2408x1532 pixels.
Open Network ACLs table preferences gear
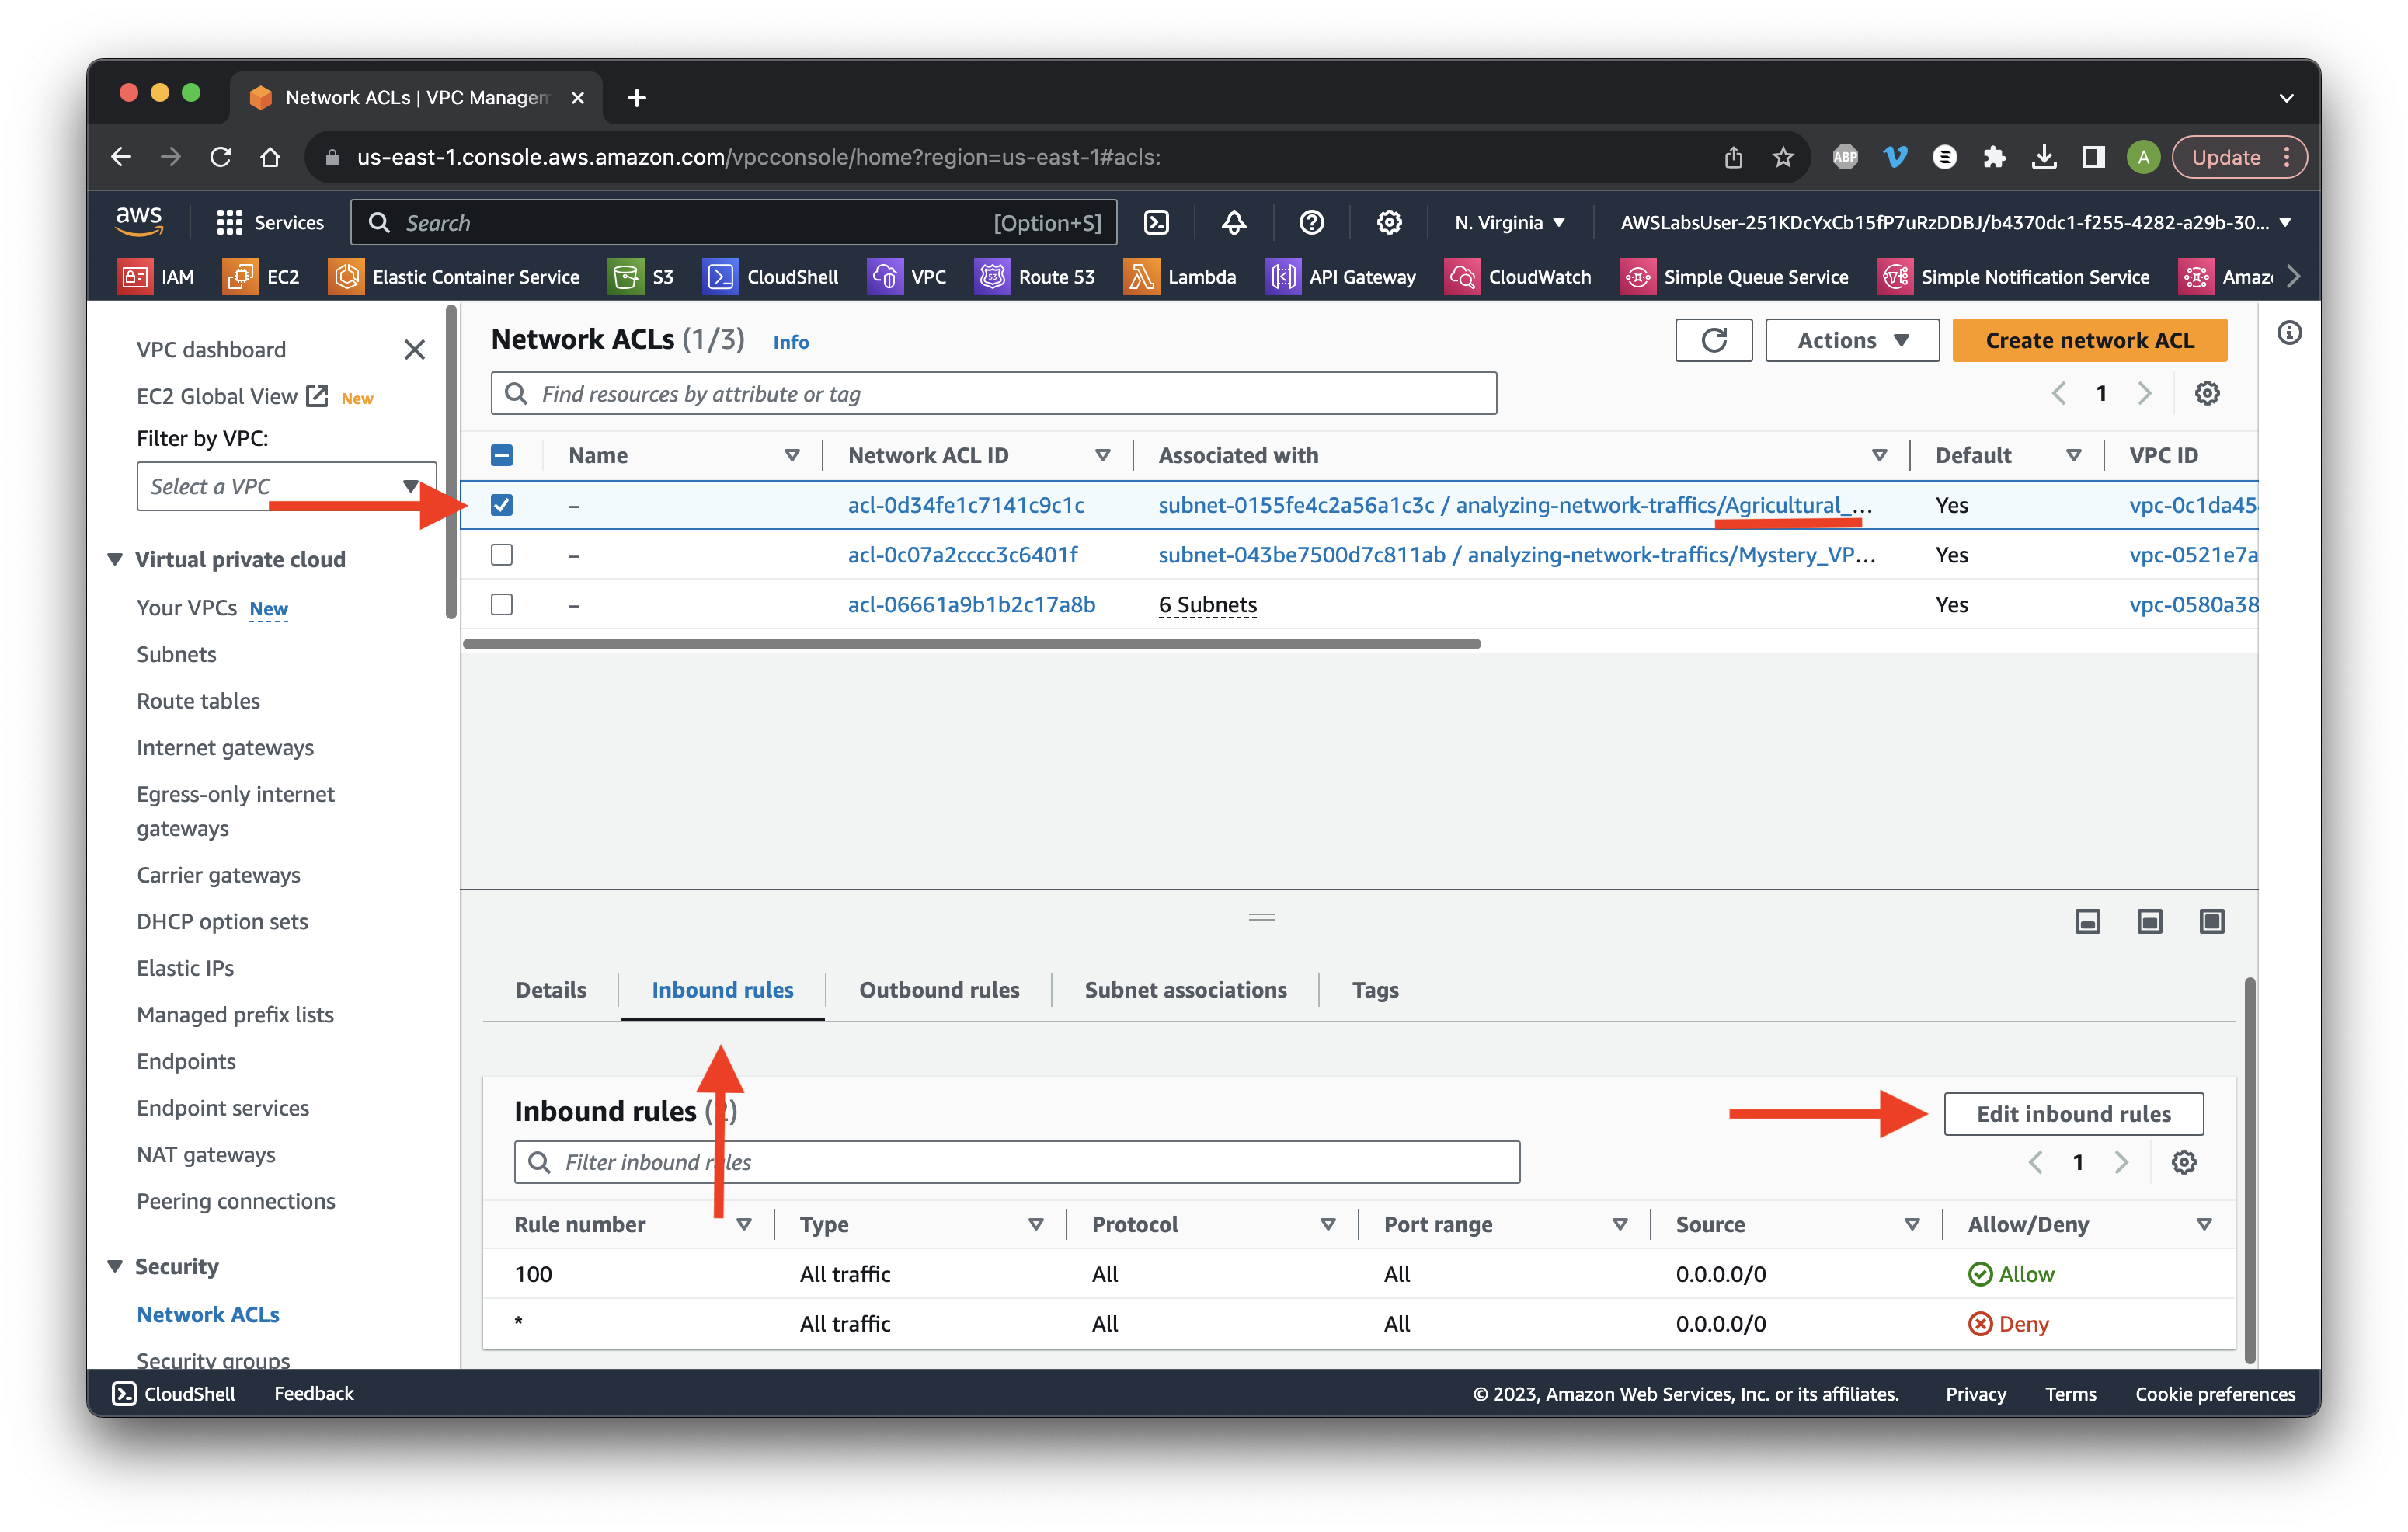tap(2207, 393)
